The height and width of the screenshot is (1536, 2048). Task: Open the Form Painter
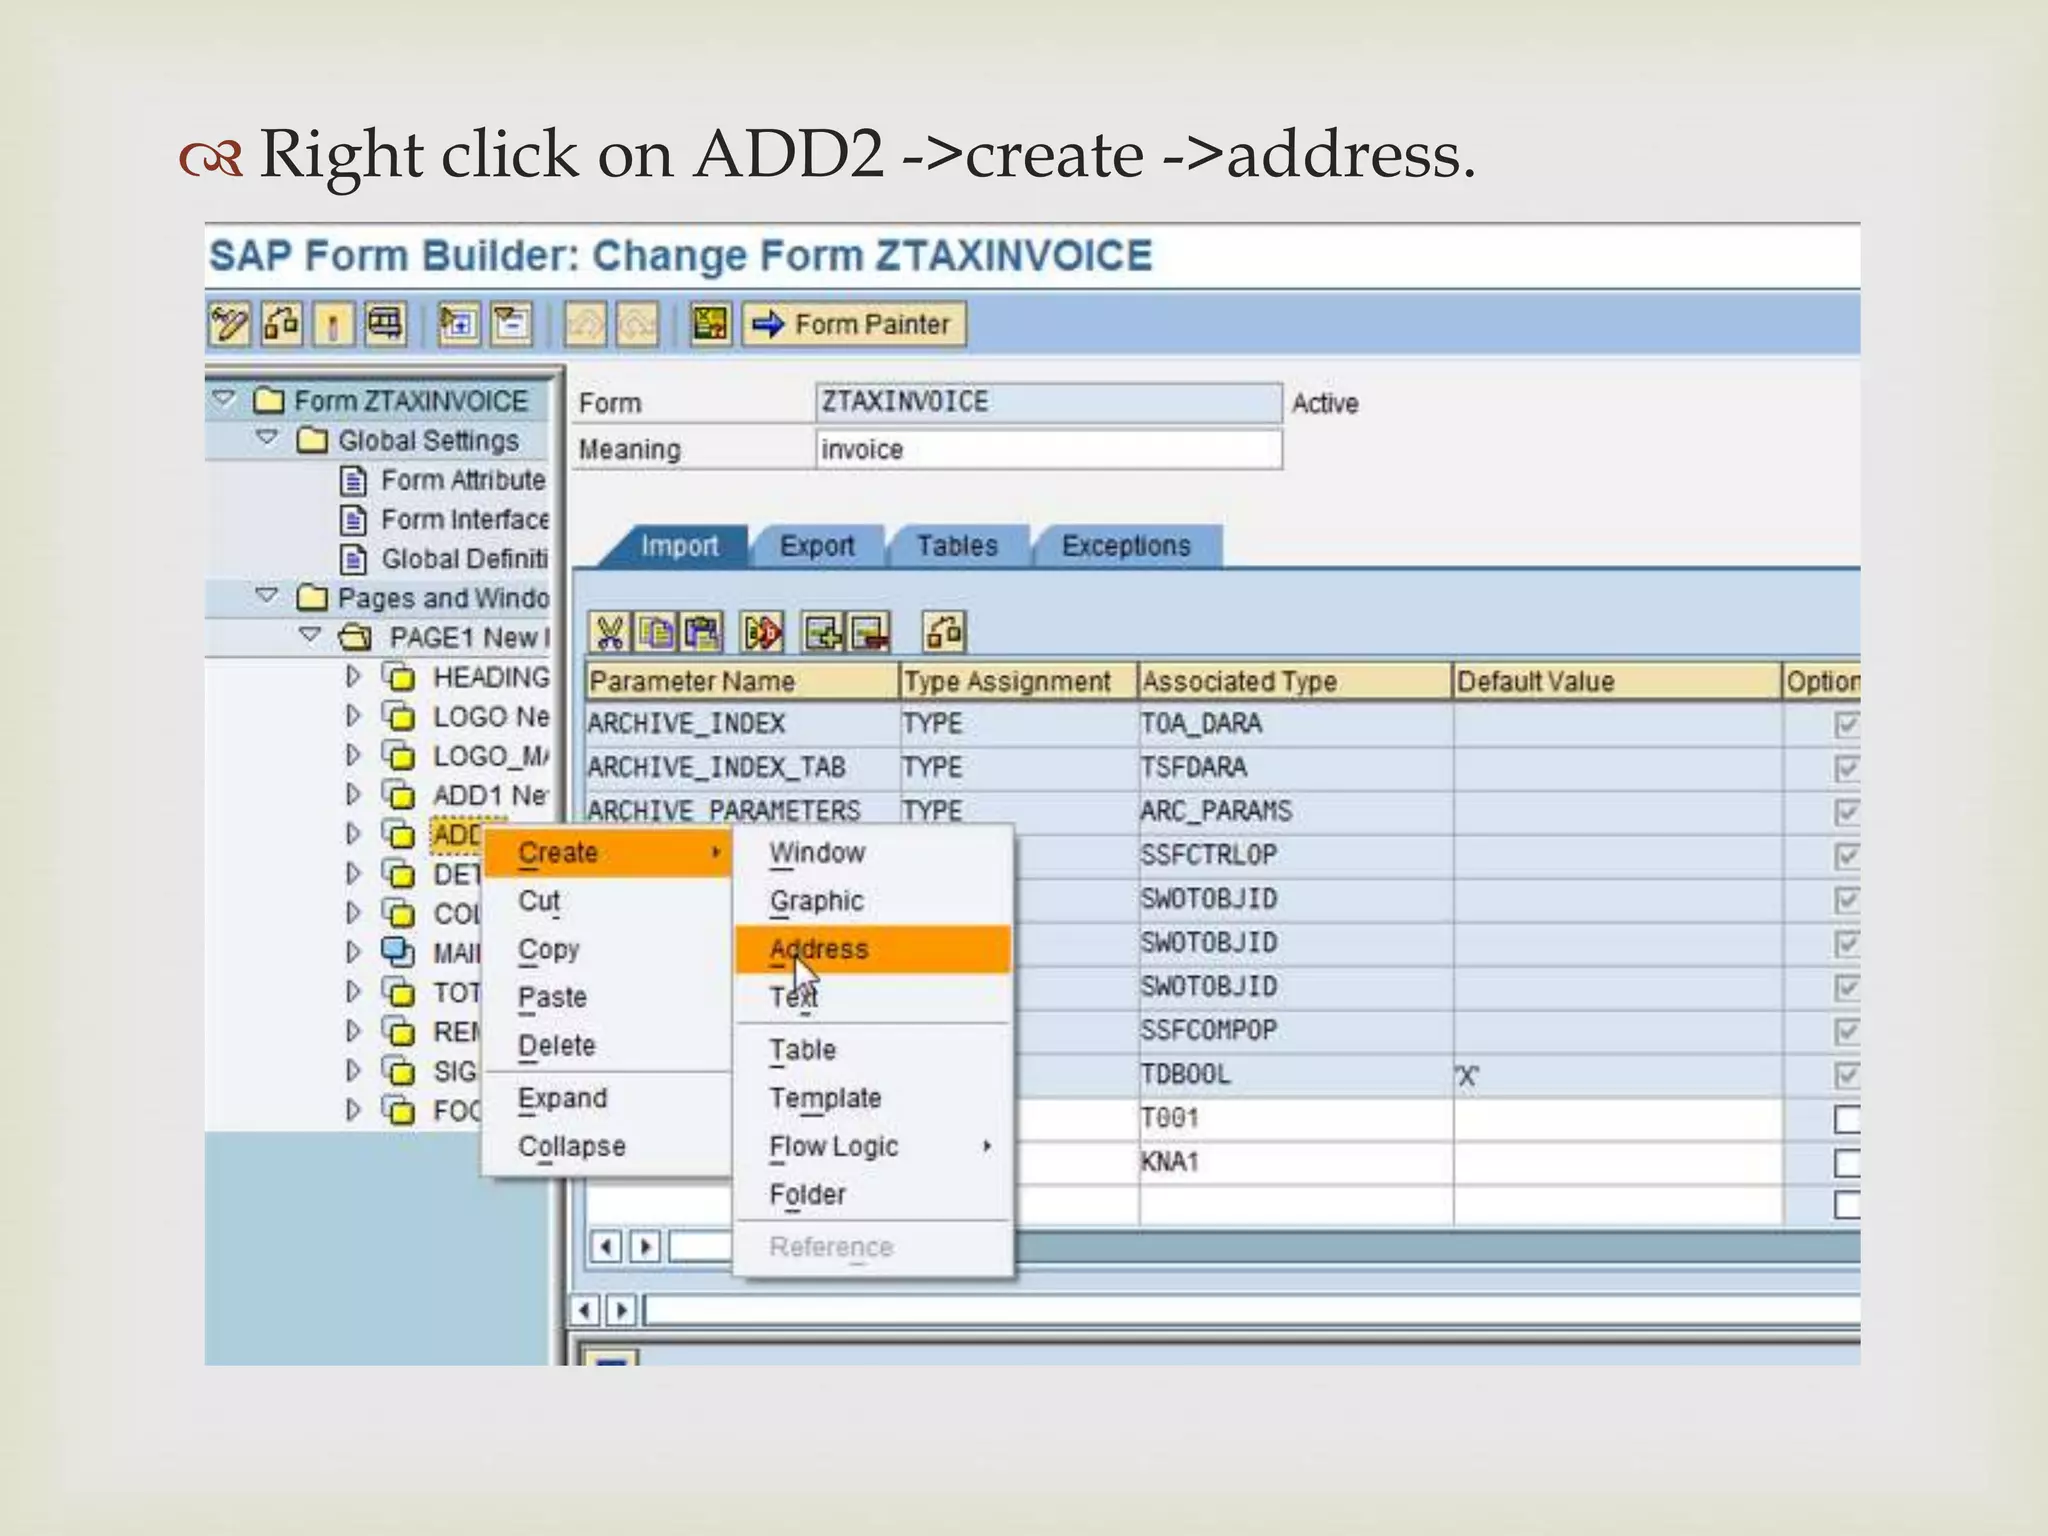click(x=854, y=324)
